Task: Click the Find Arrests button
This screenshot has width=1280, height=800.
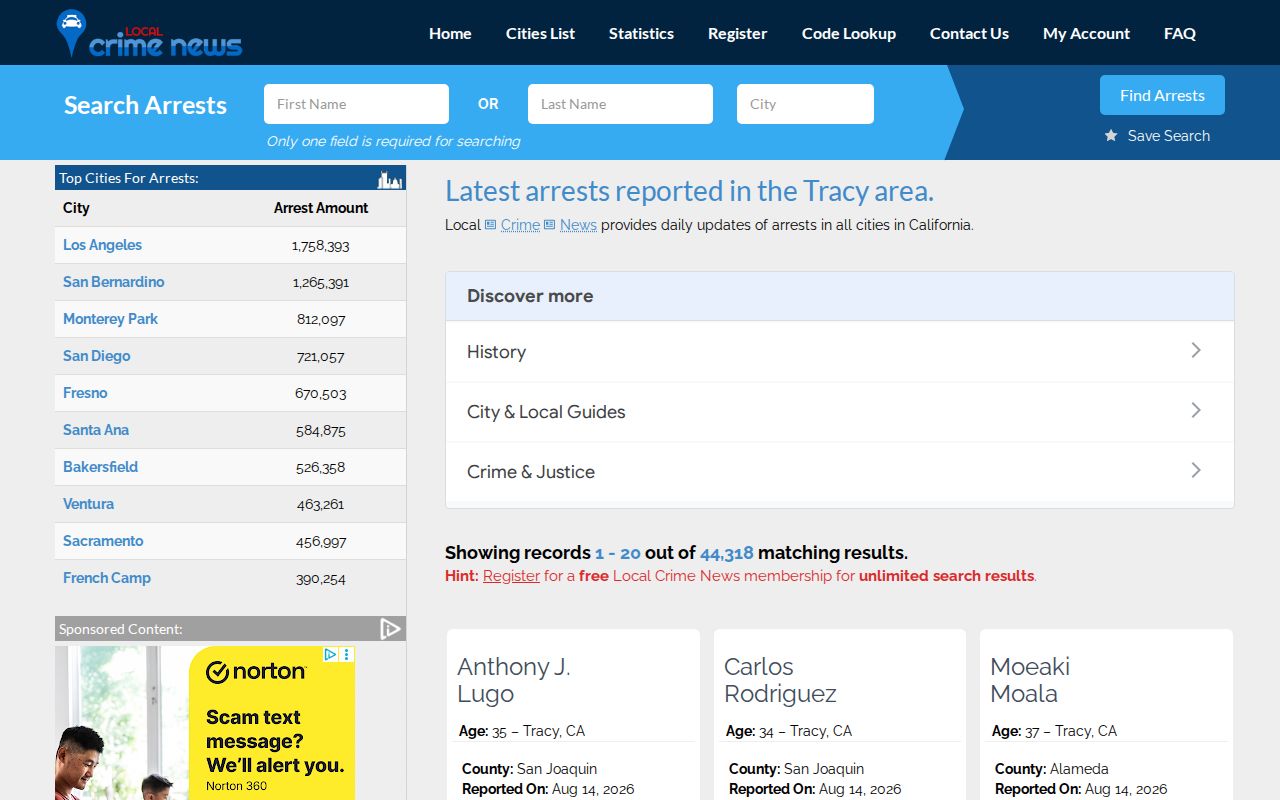Action: point(1162,95)
